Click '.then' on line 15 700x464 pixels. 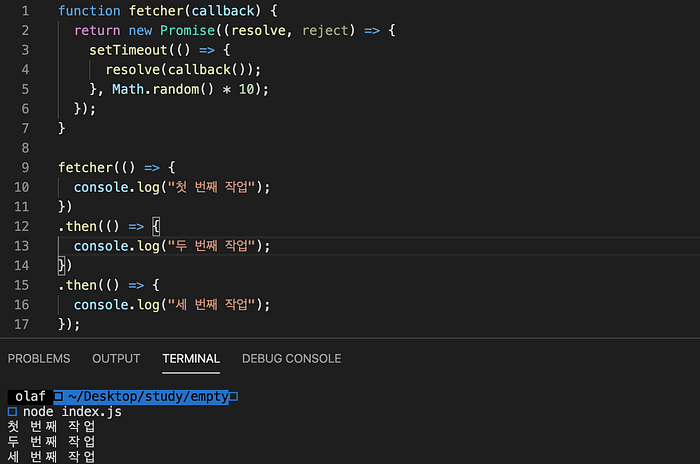click(78, 285)
